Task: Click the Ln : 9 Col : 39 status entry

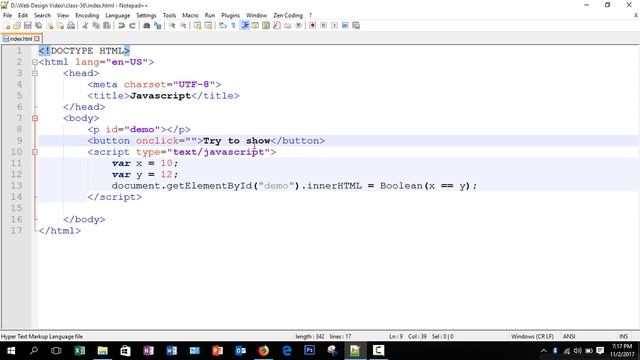Action: tap(407, 337)
